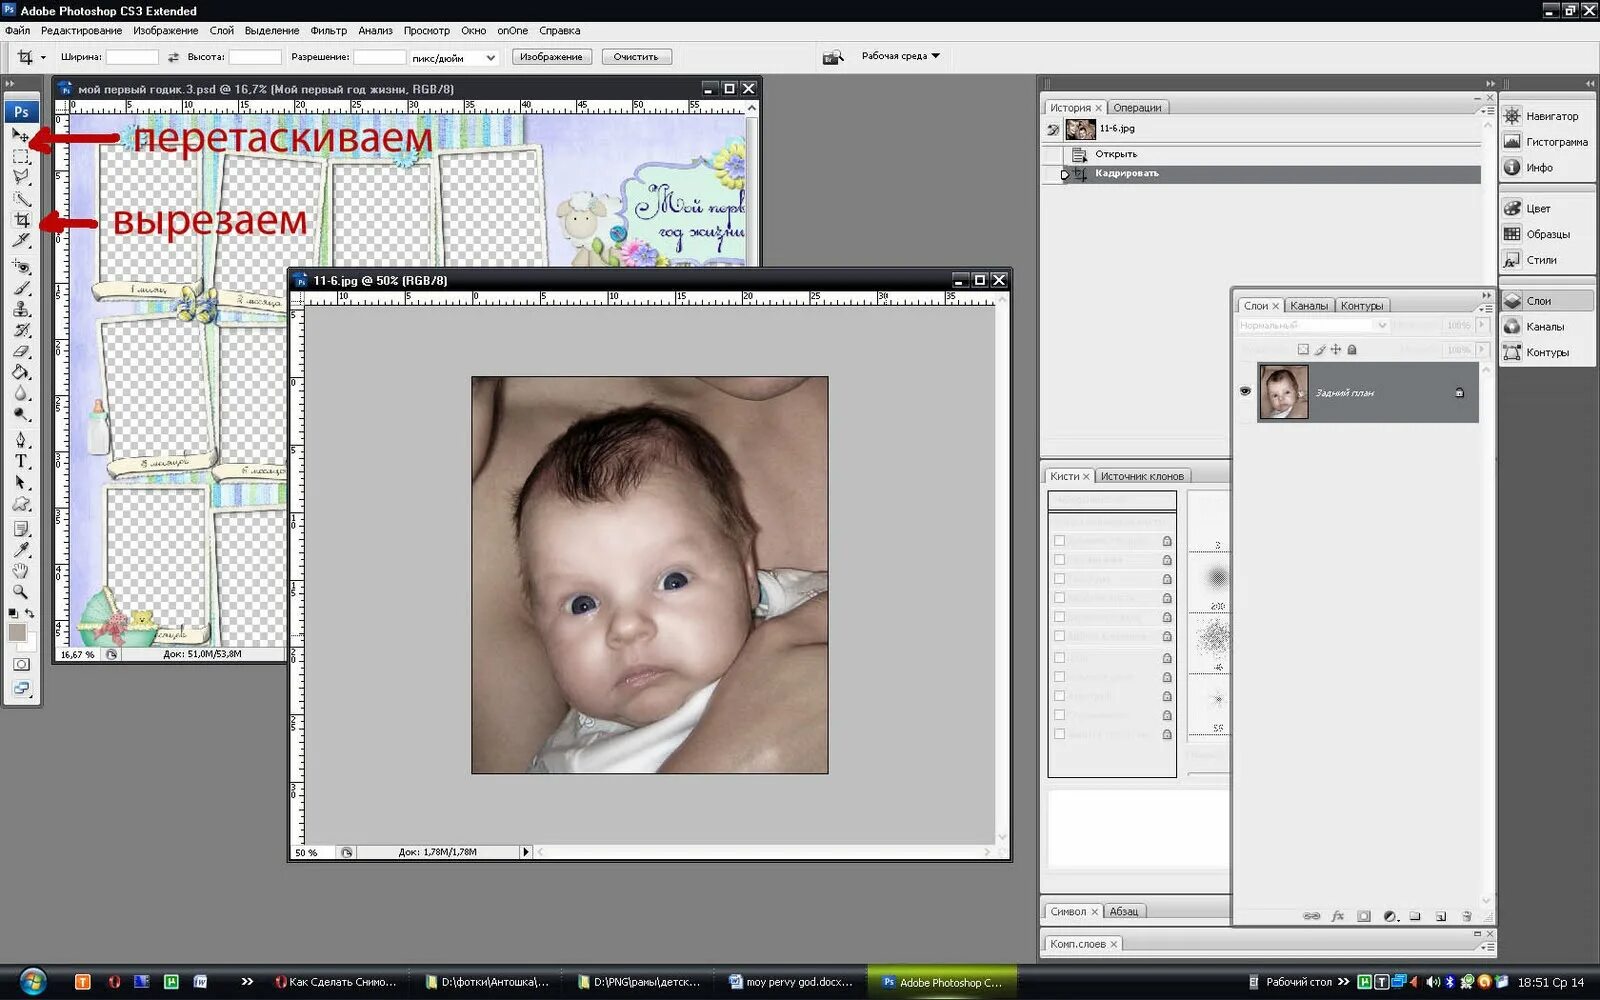
Task: Select the Horizontal Type tool
Action: click(x=20, y=461)
